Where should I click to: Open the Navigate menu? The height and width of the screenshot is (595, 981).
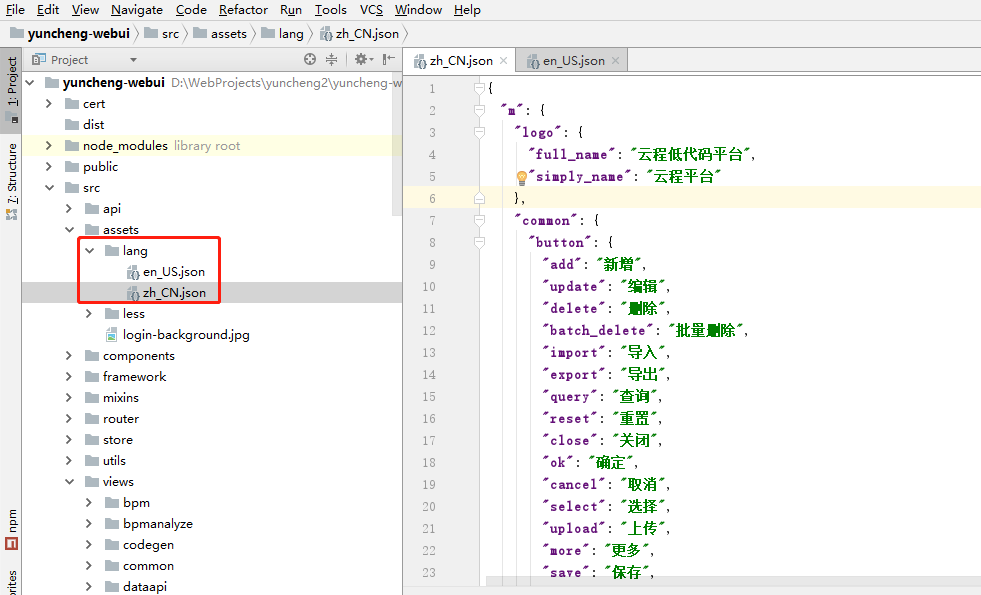tap(136, 10)
